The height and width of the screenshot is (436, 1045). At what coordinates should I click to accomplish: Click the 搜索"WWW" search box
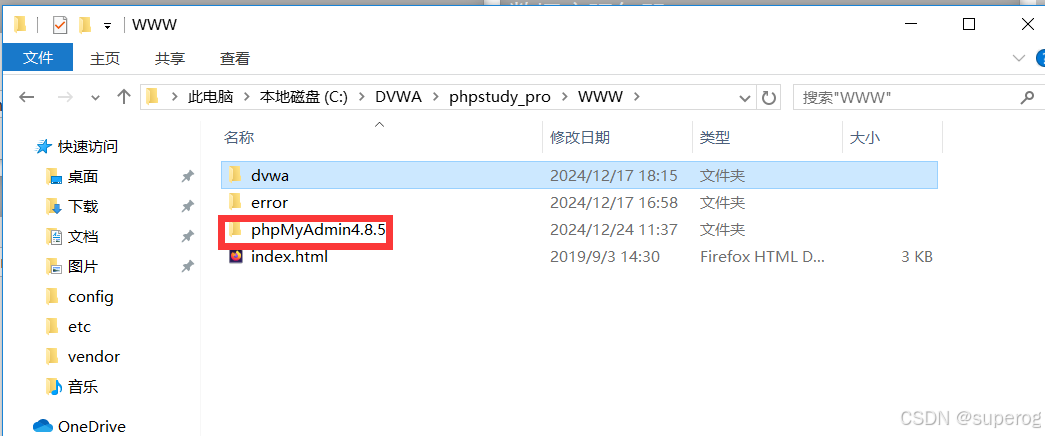coord(906,98)
